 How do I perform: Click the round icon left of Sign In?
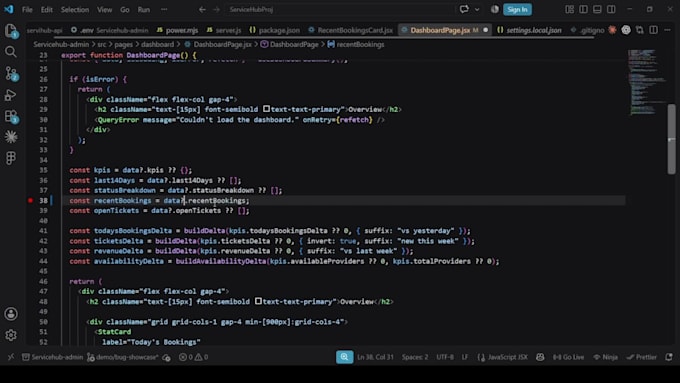[495, 9]
